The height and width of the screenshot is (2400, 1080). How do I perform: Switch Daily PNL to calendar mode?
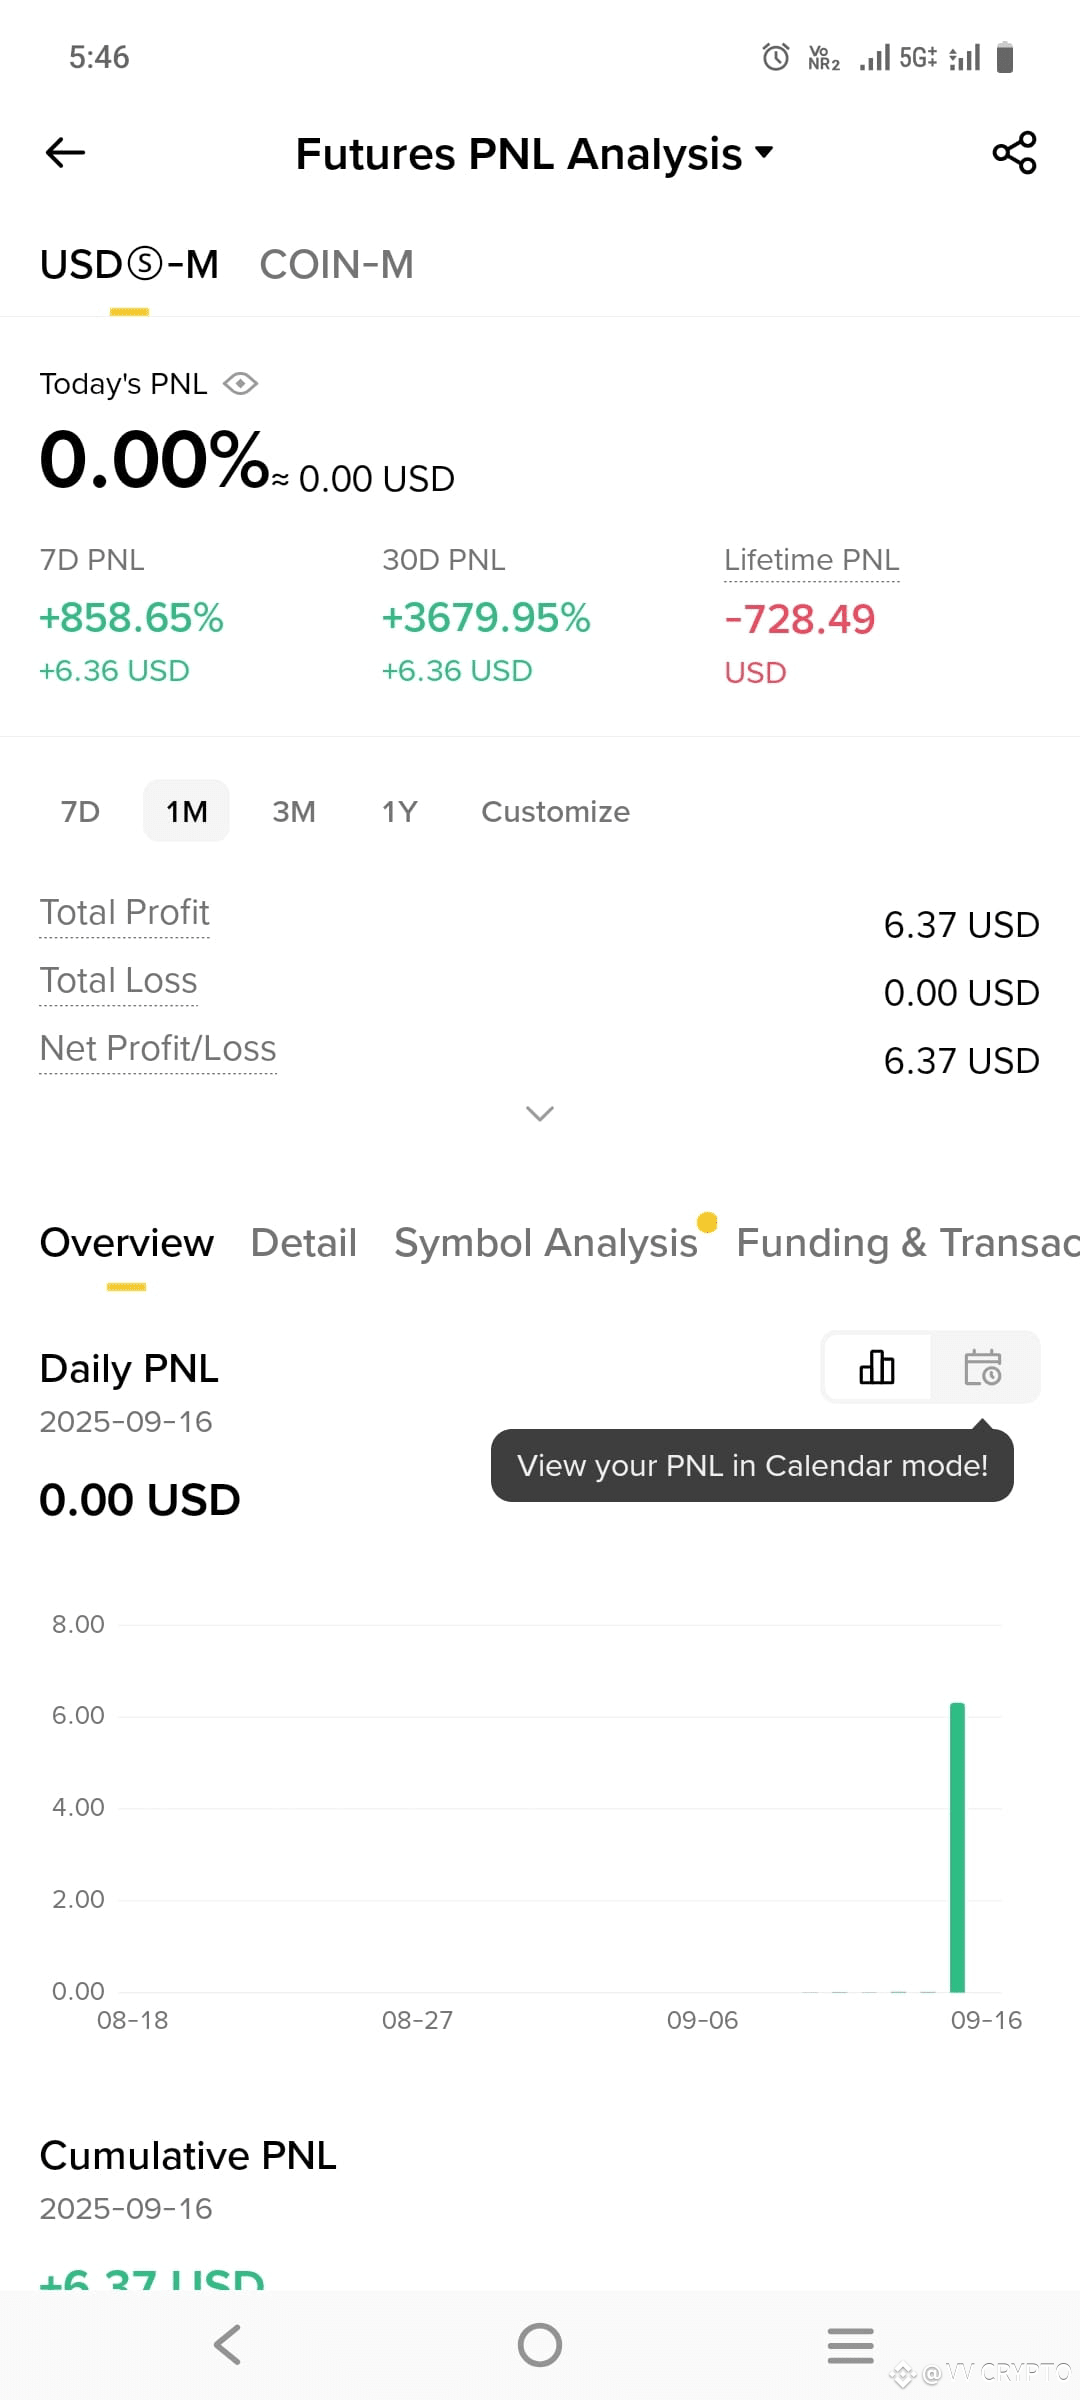[983, 1367]
